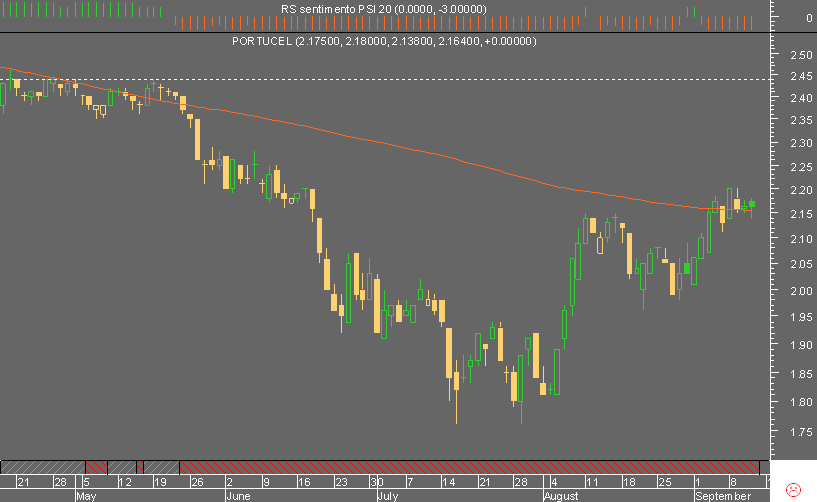The image size is (817, 502).
Task: Click the date label 30 above July
Action: [x=377, y=482]
